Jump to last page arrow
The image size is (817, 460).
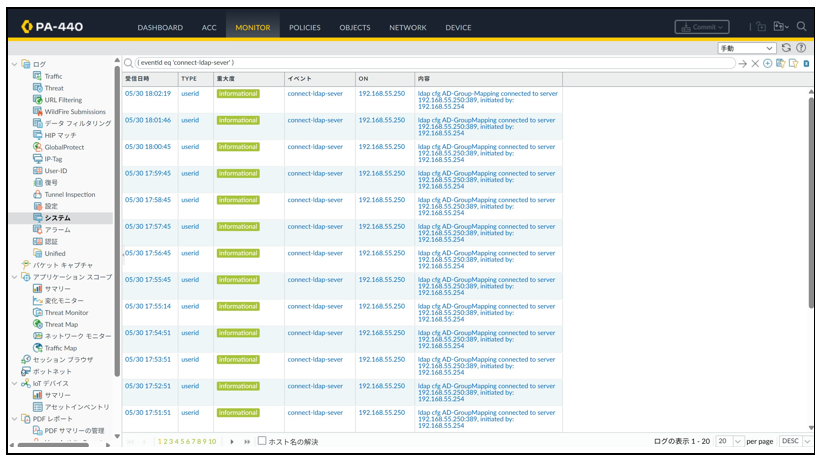tap(247, 442)
